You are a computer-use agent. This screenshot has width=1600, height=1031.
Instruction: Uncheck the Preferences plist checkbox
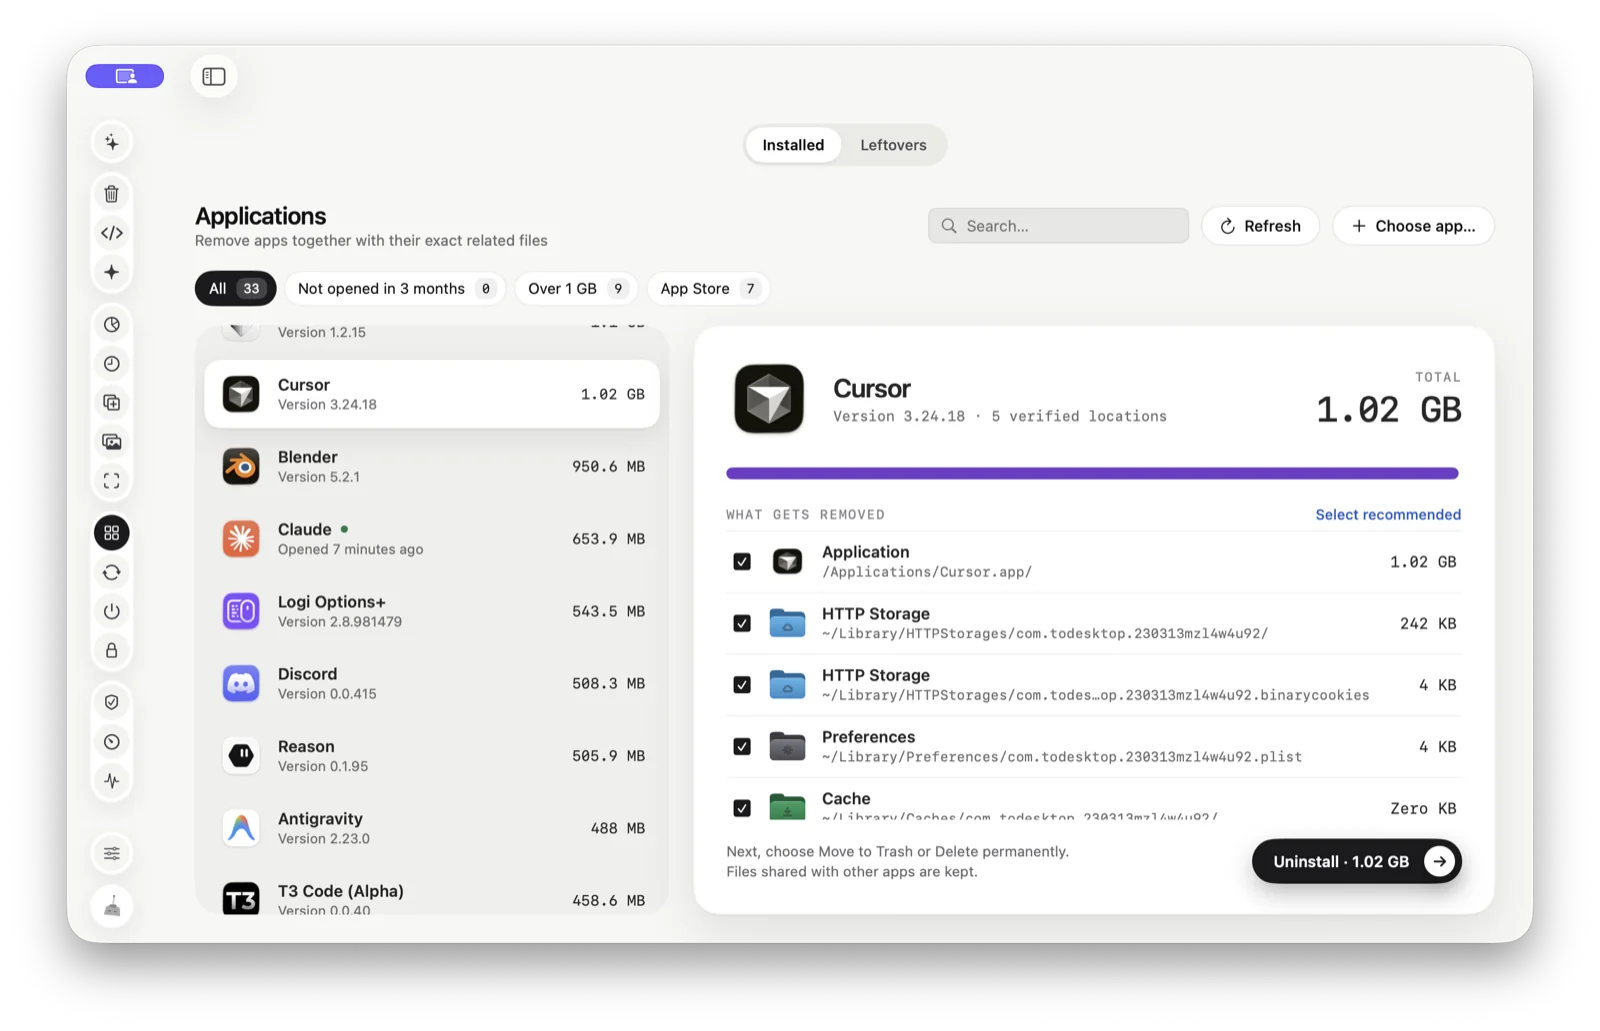pos(742,747)
